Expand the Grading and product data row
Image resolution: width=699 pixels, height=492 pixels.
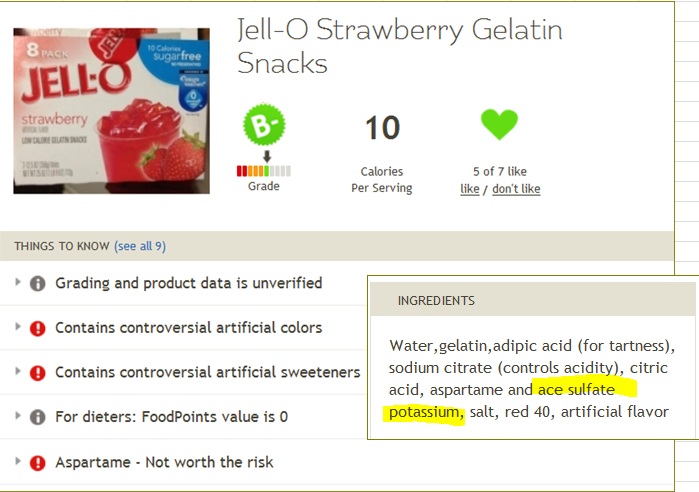point(18,282)
